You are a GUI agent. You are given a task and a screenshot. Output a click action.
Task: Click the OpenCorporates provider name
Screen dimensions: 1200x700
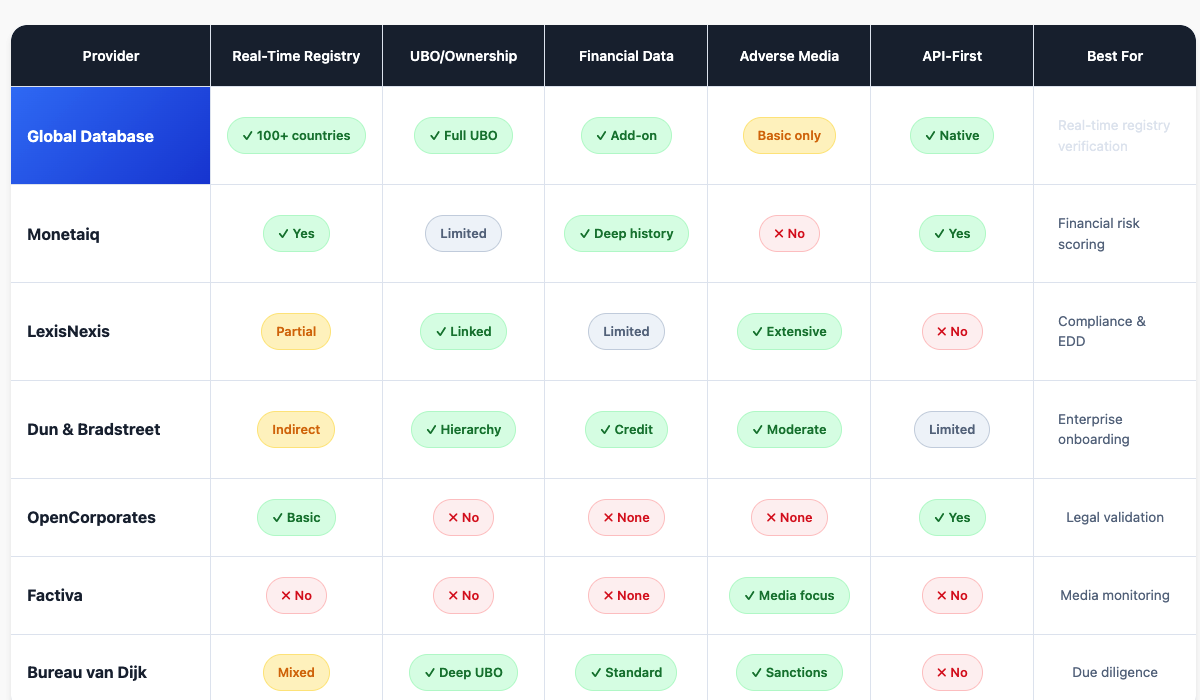click(x=91, y=518)
